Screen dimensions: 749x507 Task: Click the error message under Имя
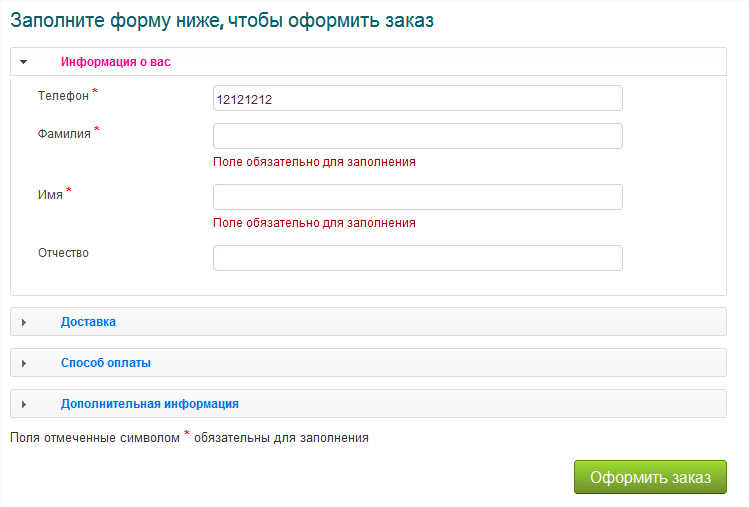315,223
